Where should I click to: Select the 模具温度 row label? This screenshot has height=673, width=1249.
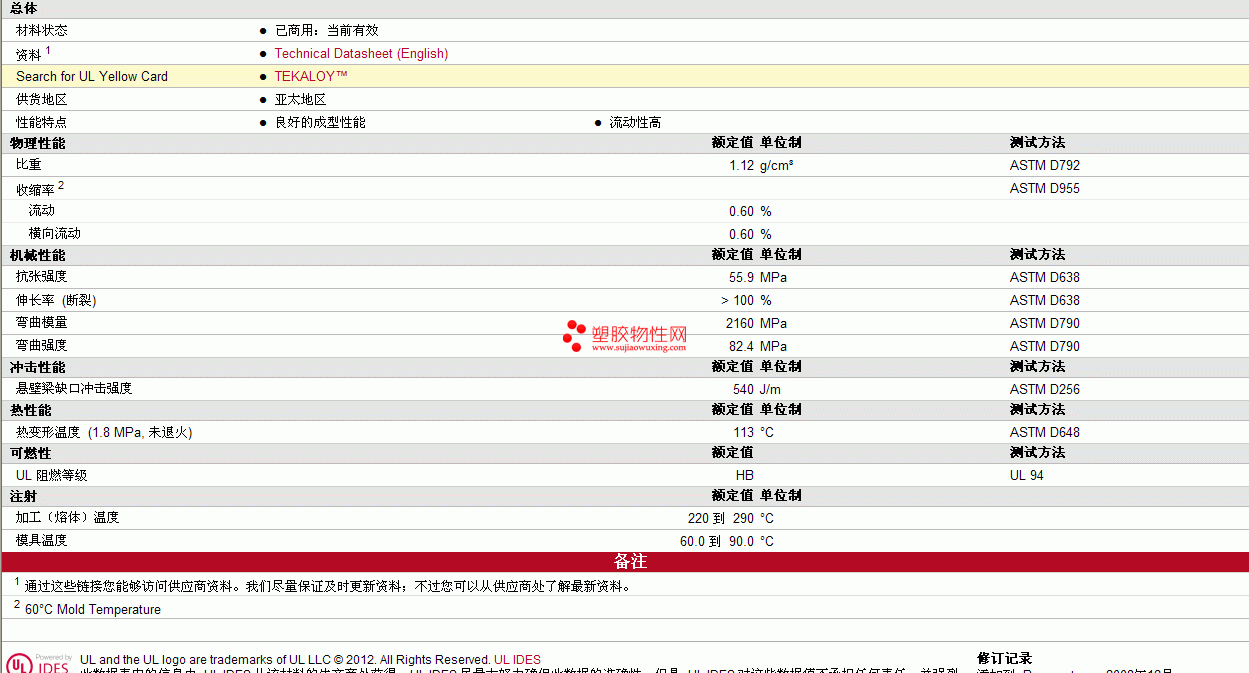42,541
